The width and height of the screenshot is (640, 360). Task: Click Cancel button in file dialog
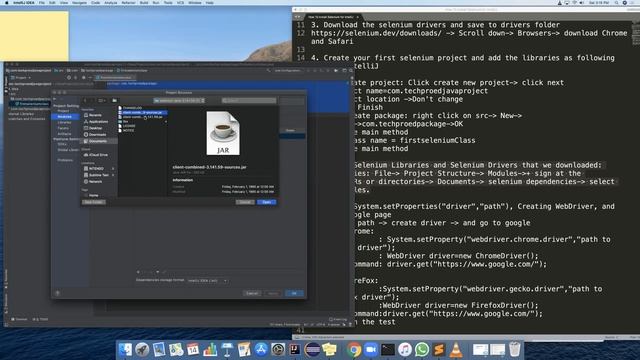245,202
